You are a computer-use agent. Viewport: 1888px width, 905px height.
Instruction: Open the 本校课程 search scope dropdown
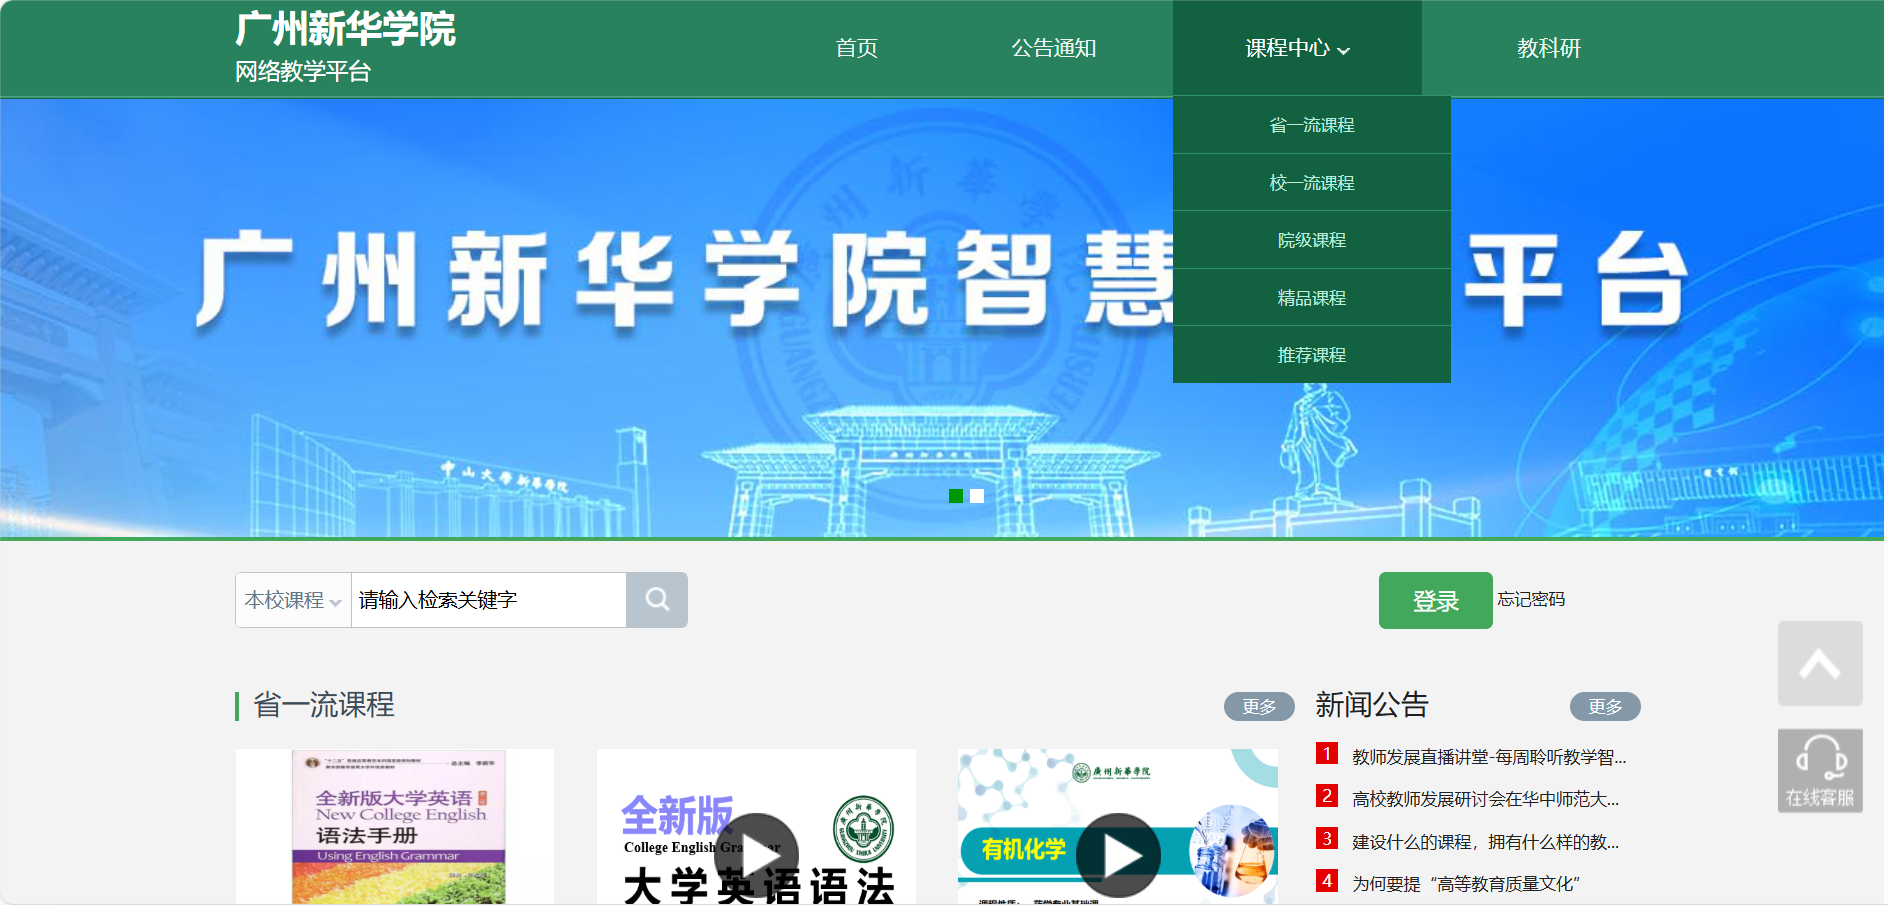[x=293, y=600]
